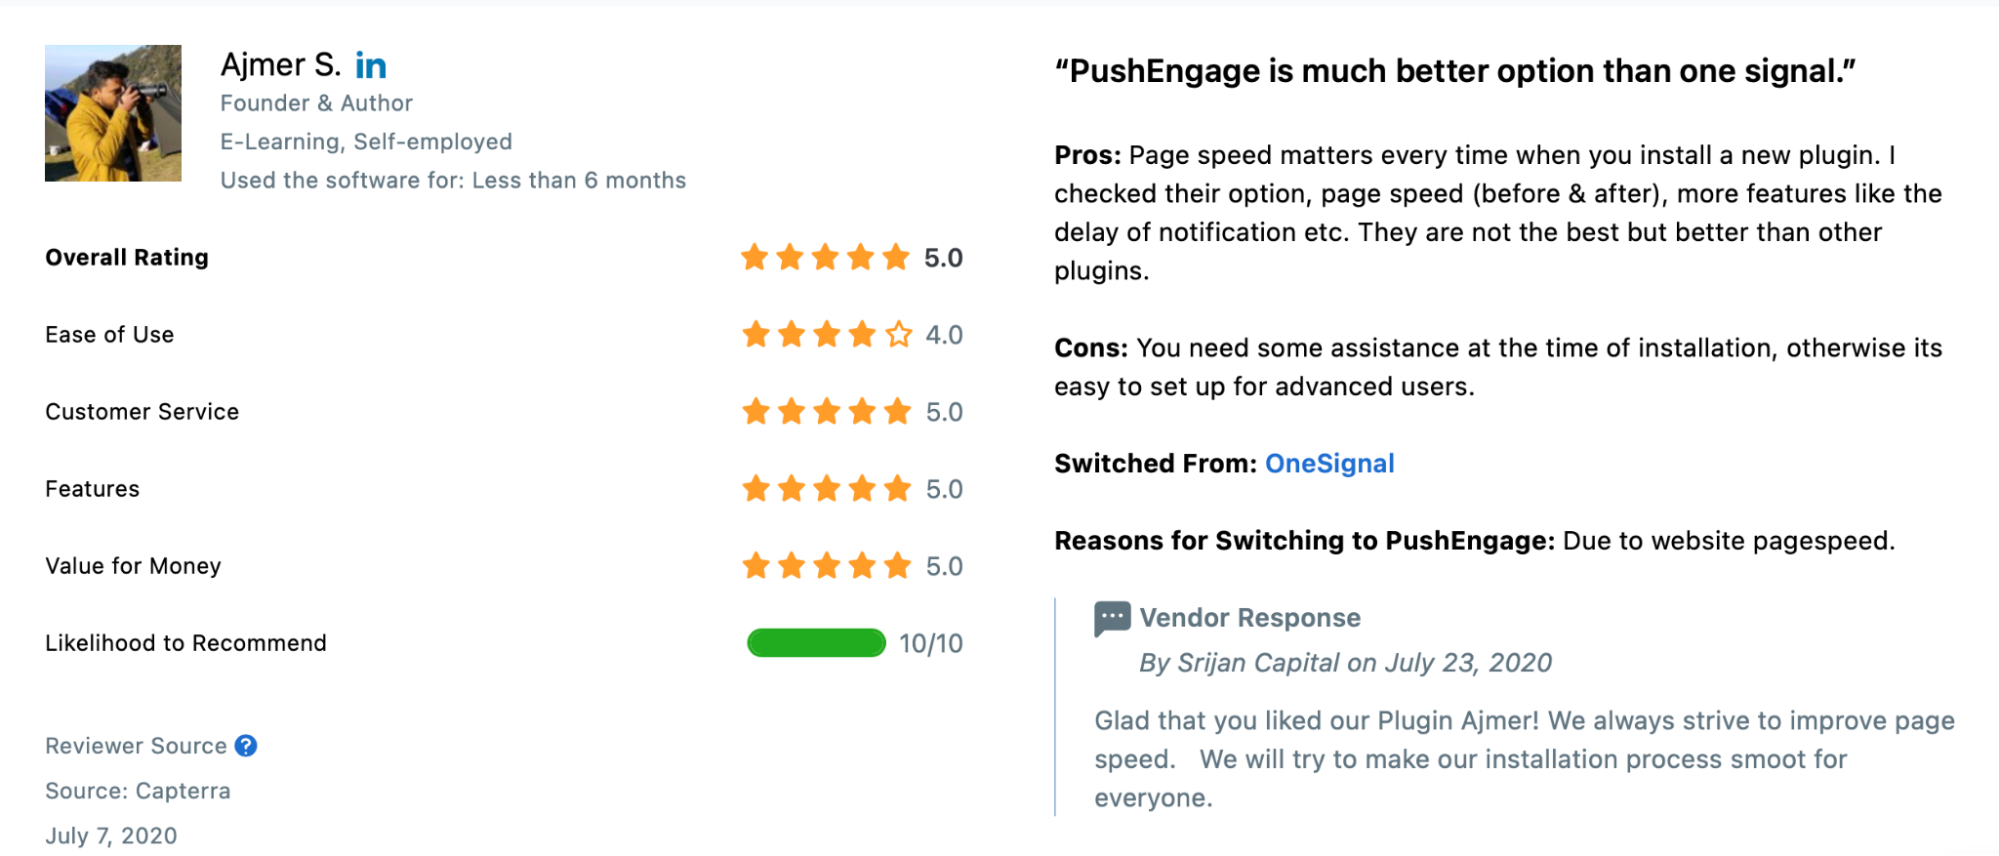Click the July 7, 2020 review date

tap(111, 836)
